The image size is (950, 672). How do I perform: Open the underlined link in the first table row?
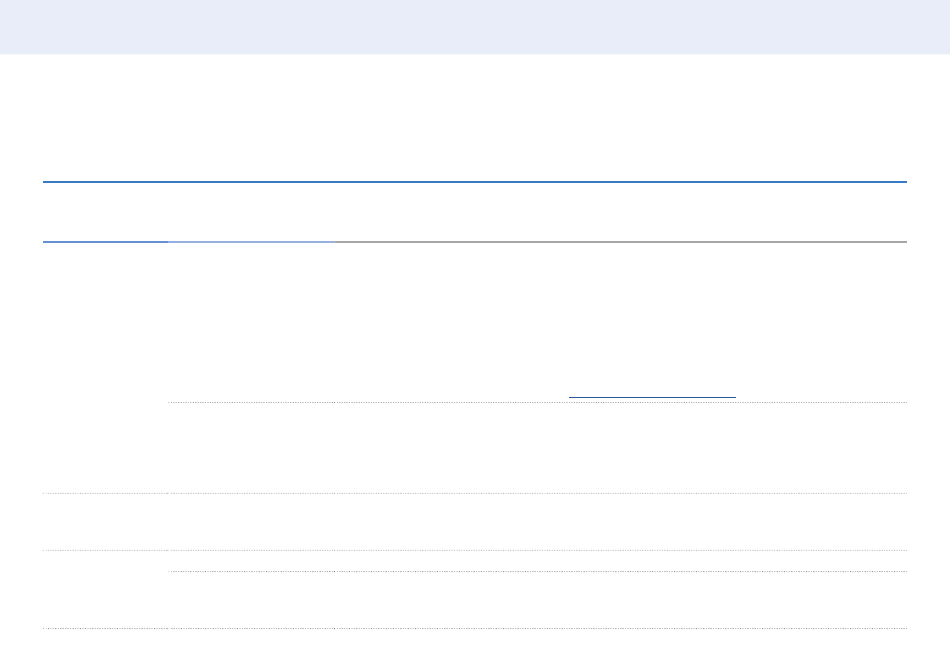(x=652, y=392)
